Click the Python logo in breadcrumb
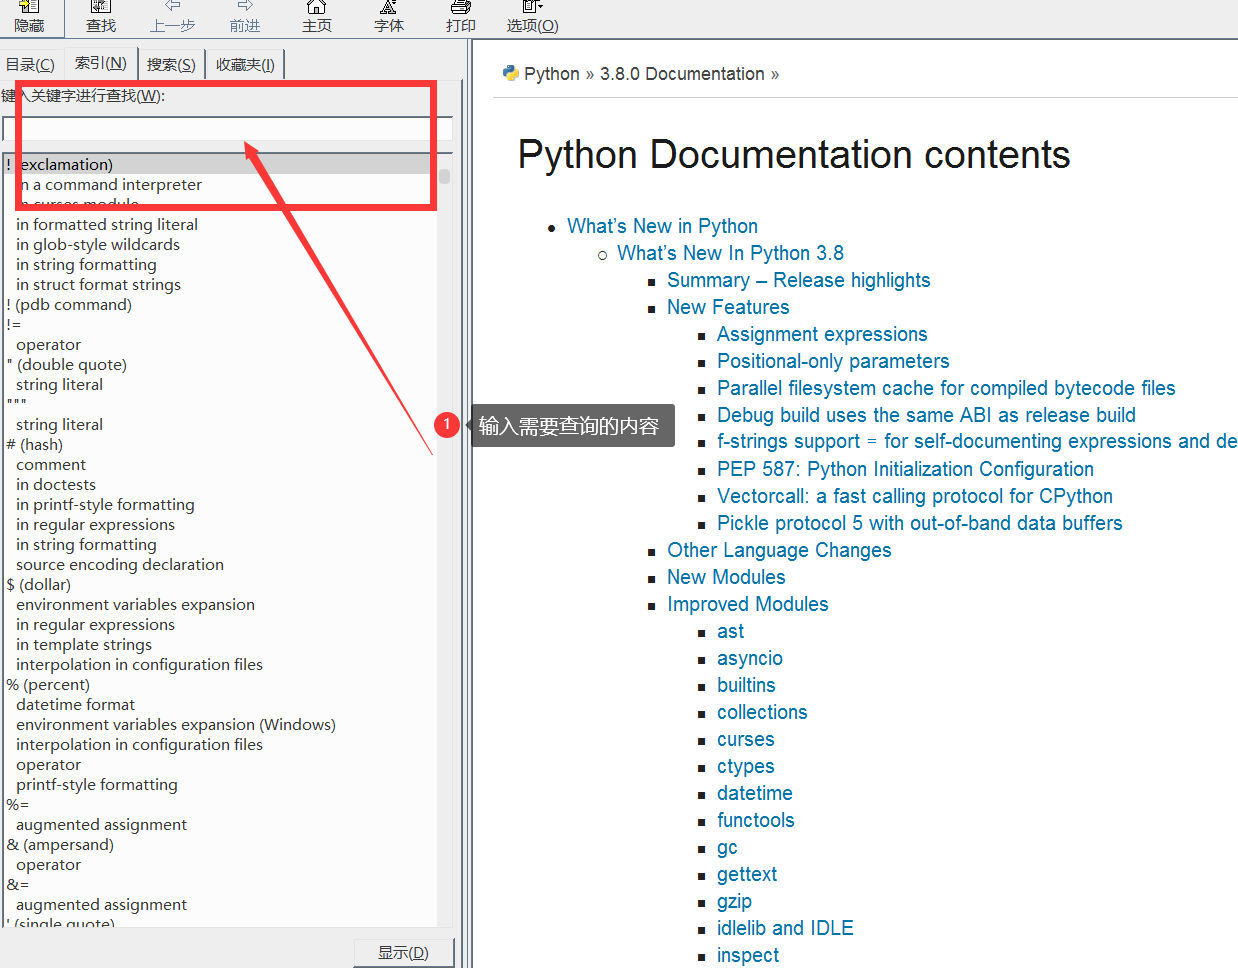 (x=511, y=73)
